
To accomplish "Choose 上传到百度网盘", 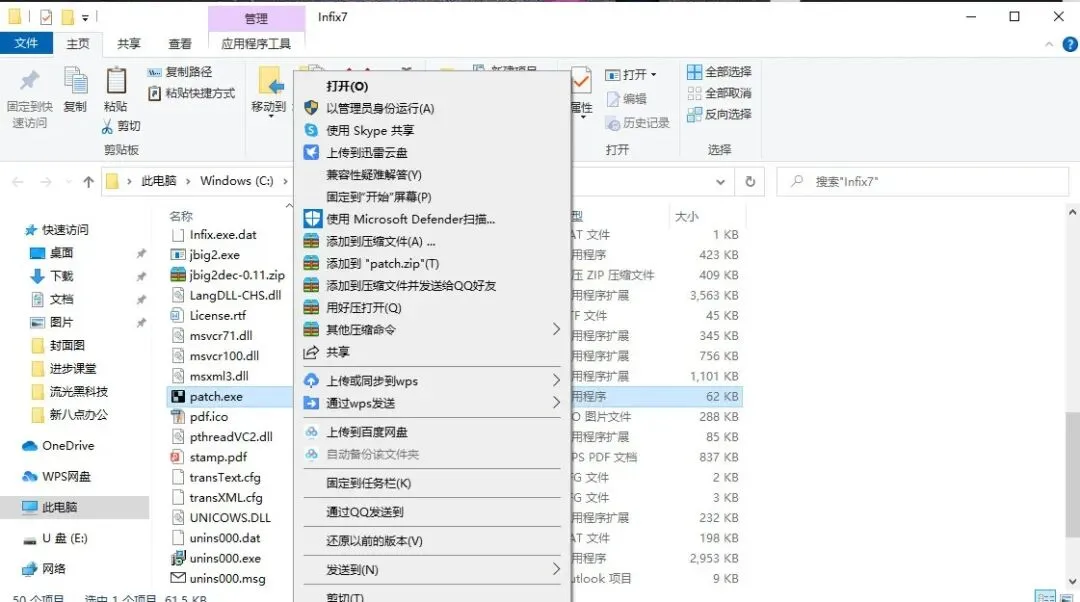I will pos(433,432).
